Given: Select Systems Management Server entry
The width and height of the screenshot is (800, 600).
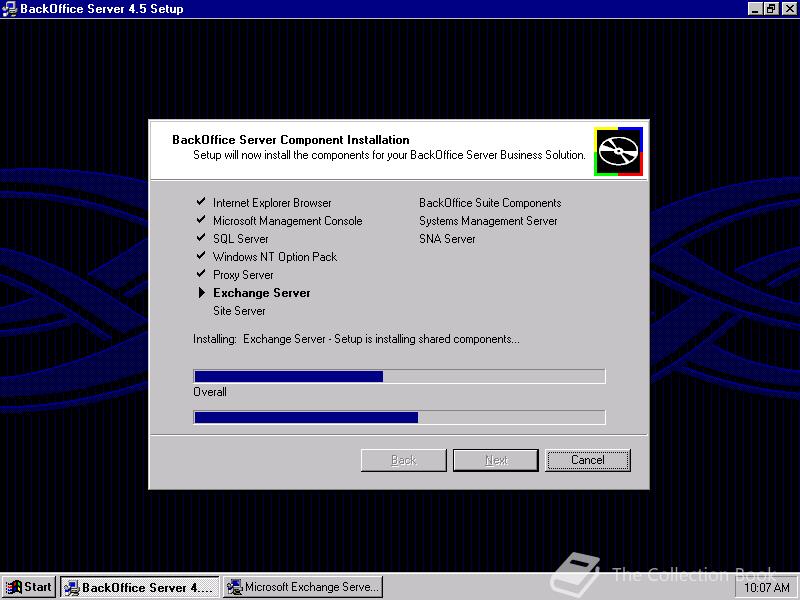Looking at the screenshot, I should (x=488, y=221).
